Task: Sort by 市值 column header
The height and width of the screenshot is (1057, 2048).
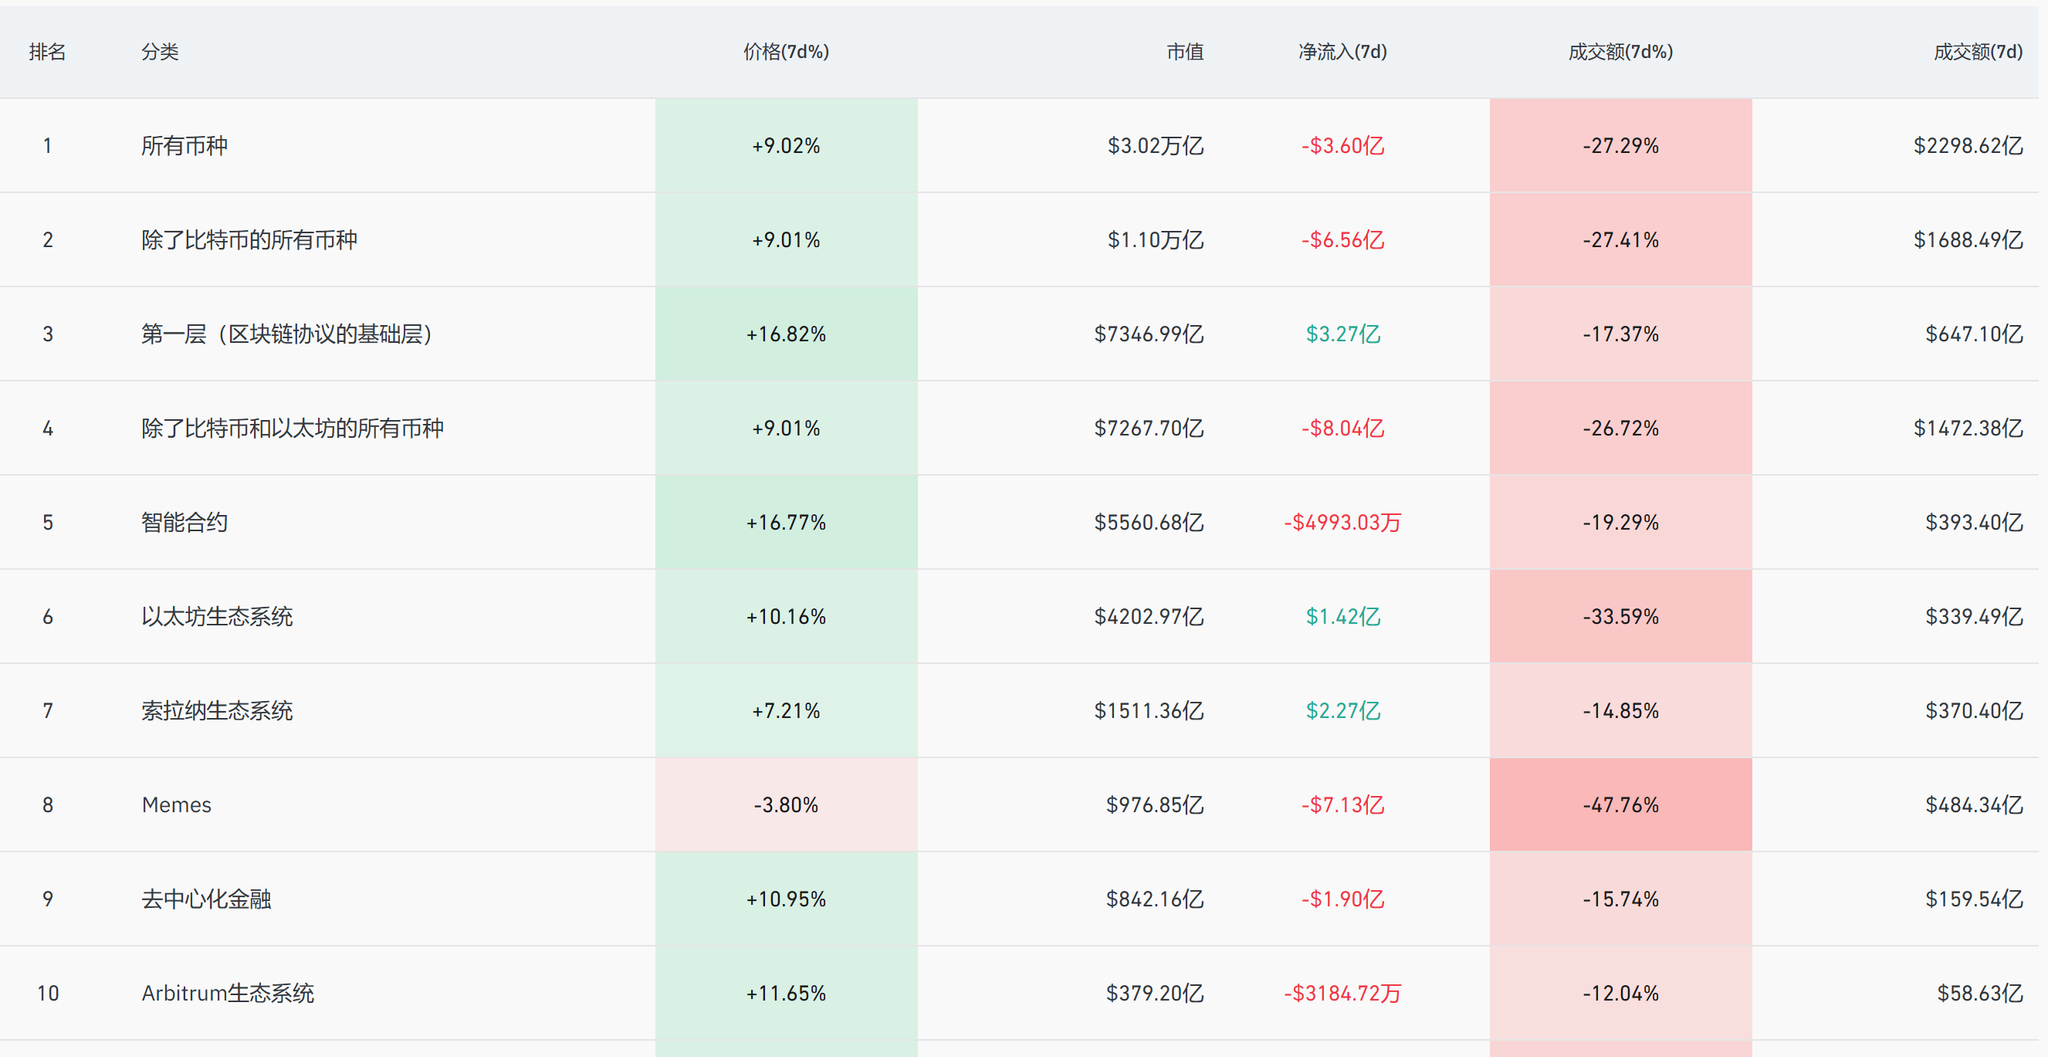Action: 1185,52
